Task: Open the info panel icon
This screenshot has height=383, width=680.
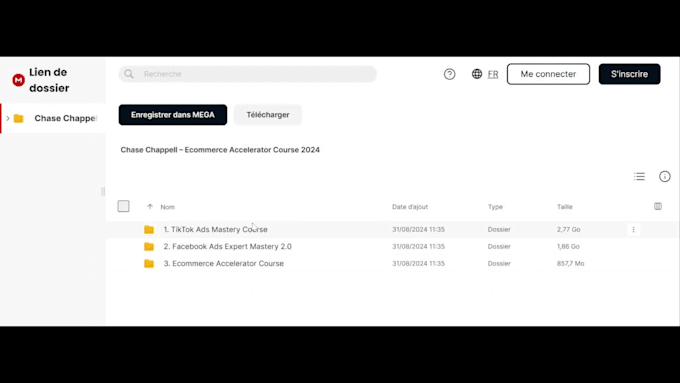Action: coord(664,177)
